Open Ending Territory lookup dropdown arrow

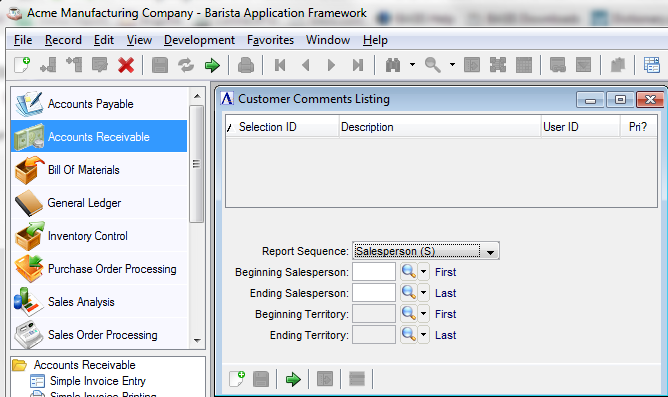pyautogui.click(x=423, y=334)
